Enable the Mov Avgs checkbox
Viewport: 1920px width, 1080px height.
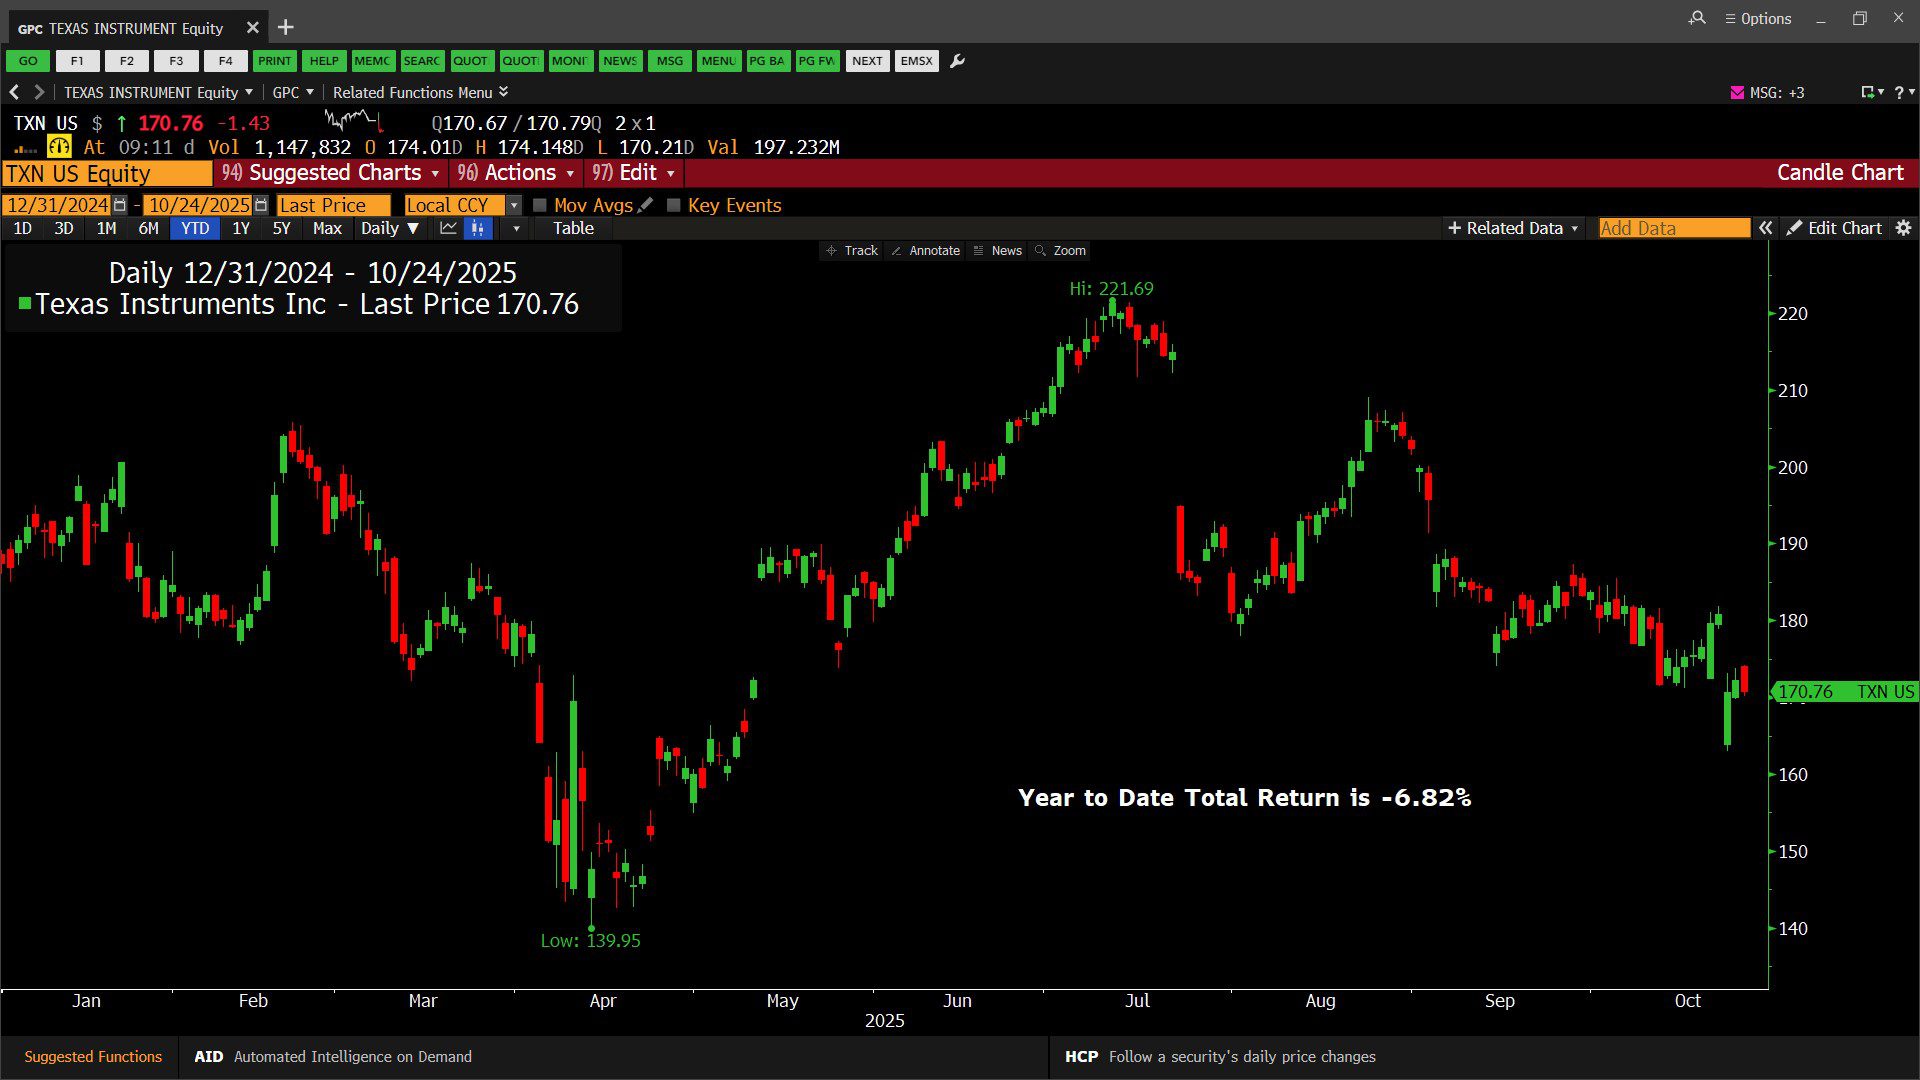pos(540,205)
